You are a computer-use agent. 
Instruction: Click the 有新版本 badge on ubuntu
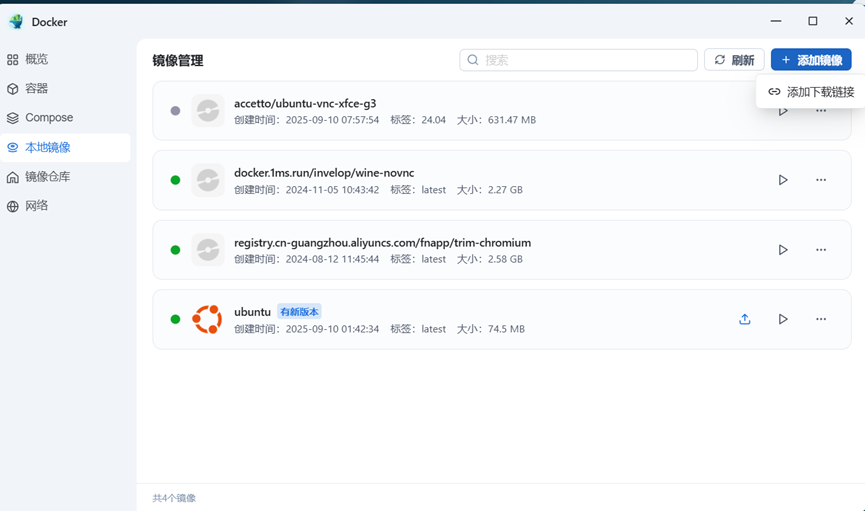pyautogui.click(x=299, y=312)
